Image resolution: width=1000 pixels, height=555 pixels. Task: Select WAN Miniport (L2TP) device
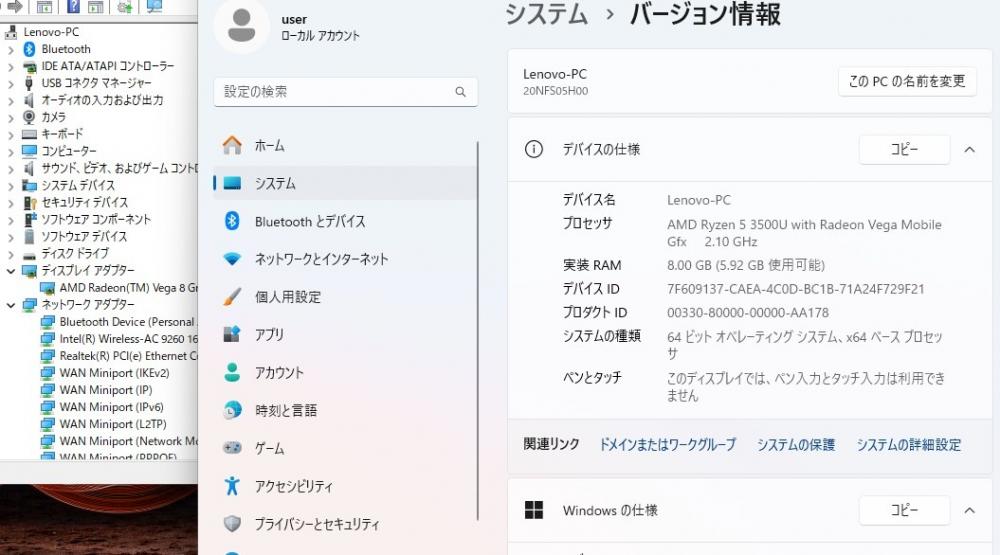click(113, 424)
